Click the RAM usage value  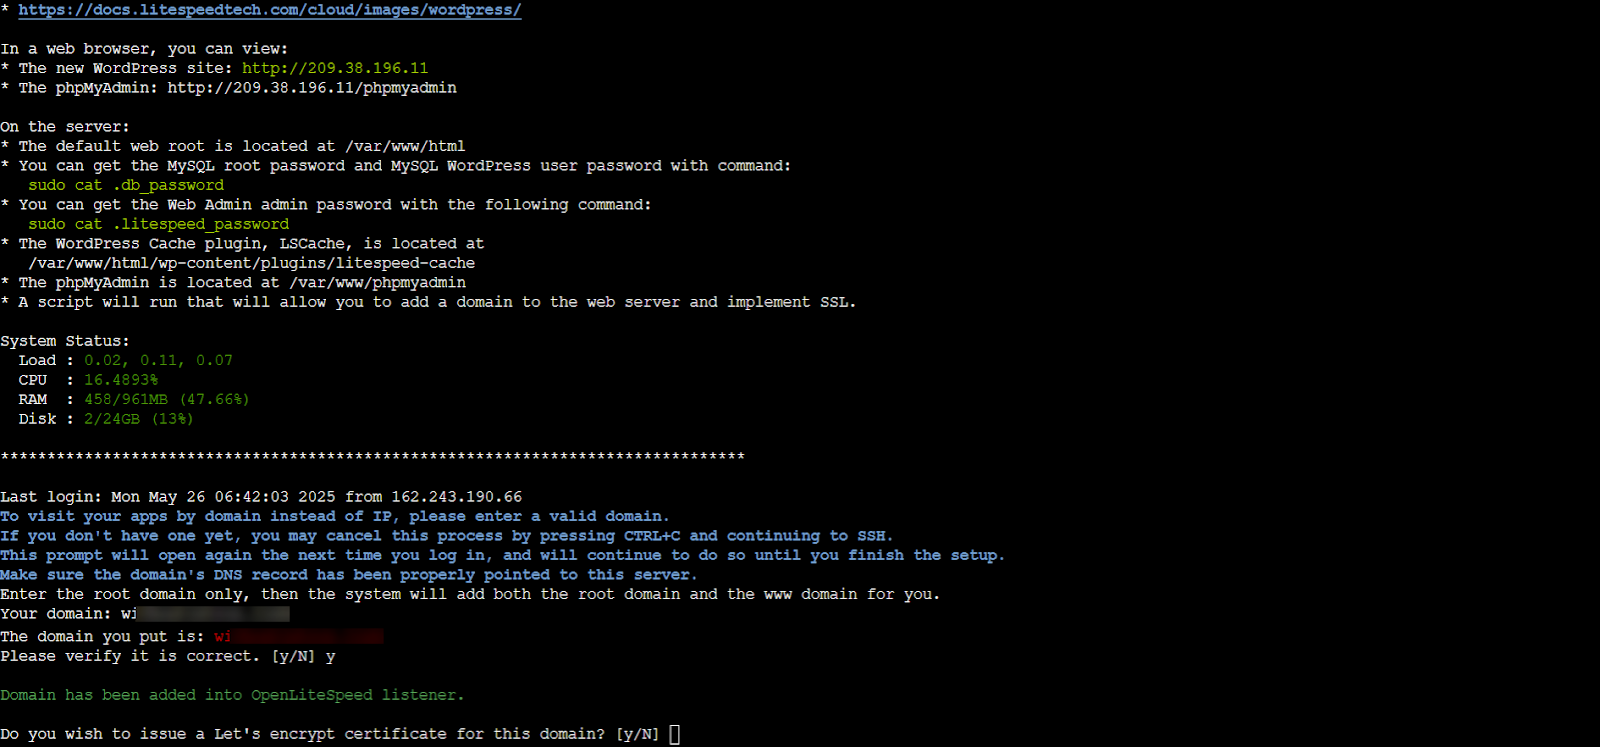click(x=167, y=399)
